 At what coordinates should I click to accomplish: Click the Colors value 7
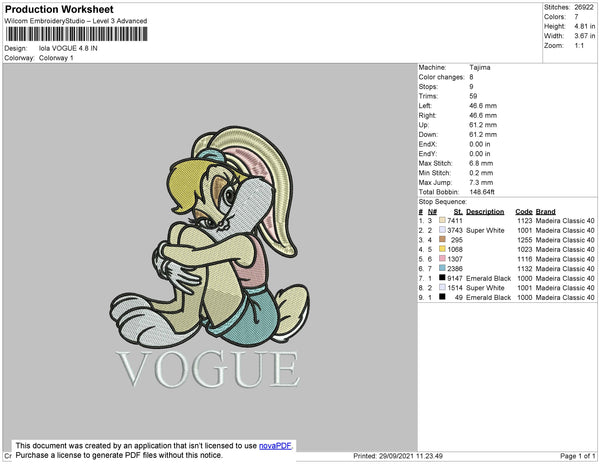click(576, 17)
